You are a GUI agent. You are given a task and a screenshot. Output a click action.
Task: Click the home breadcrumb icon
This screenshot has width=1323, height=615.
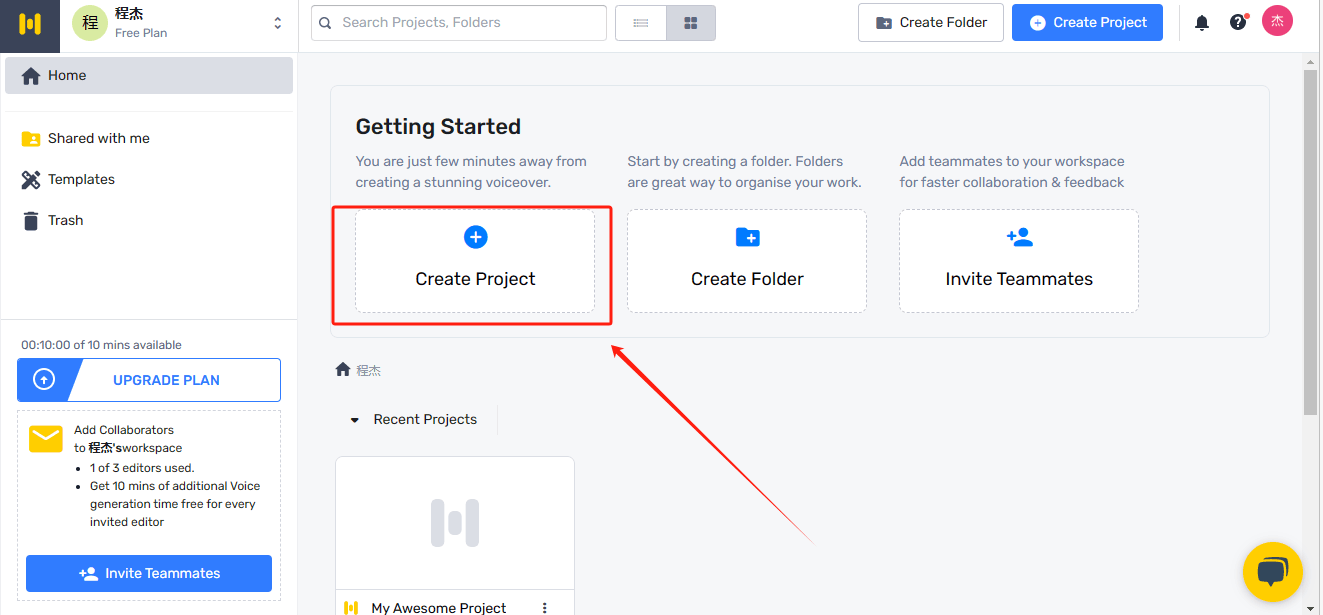343,370
